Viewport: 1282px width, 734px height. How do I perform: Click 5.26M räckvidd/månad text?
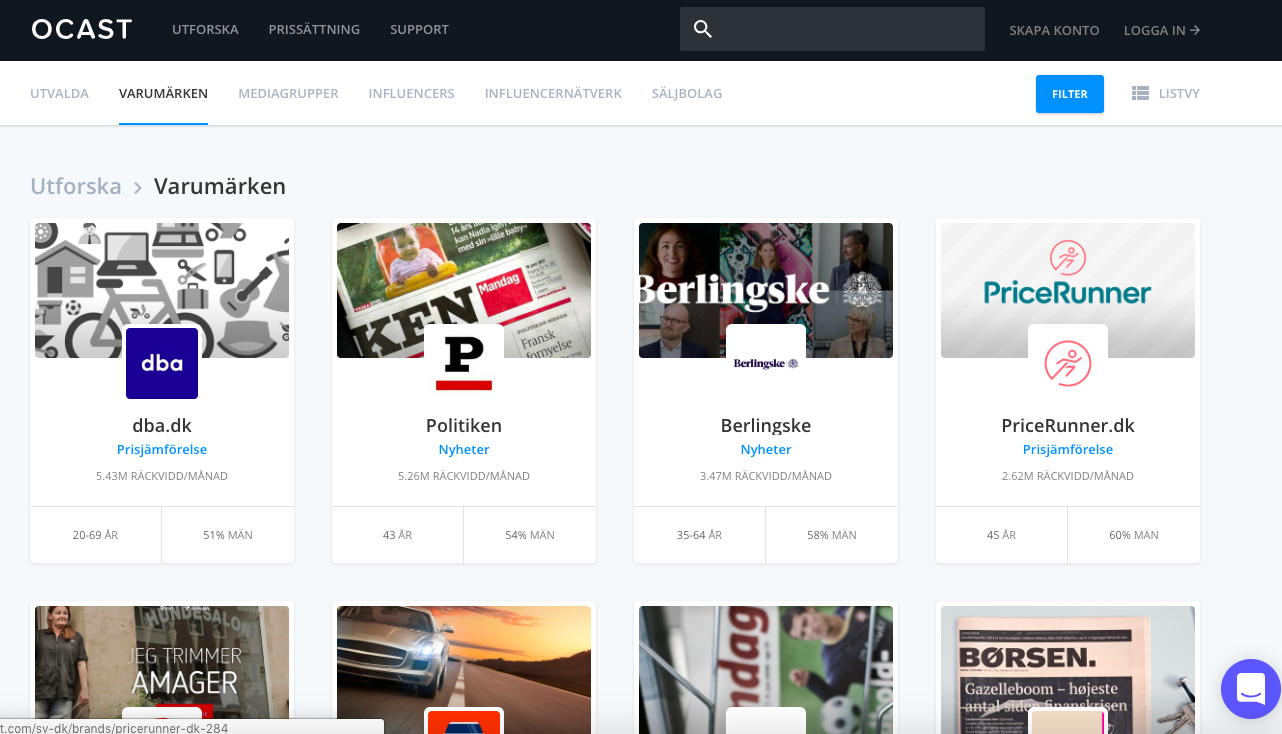[x=464, y=476]
